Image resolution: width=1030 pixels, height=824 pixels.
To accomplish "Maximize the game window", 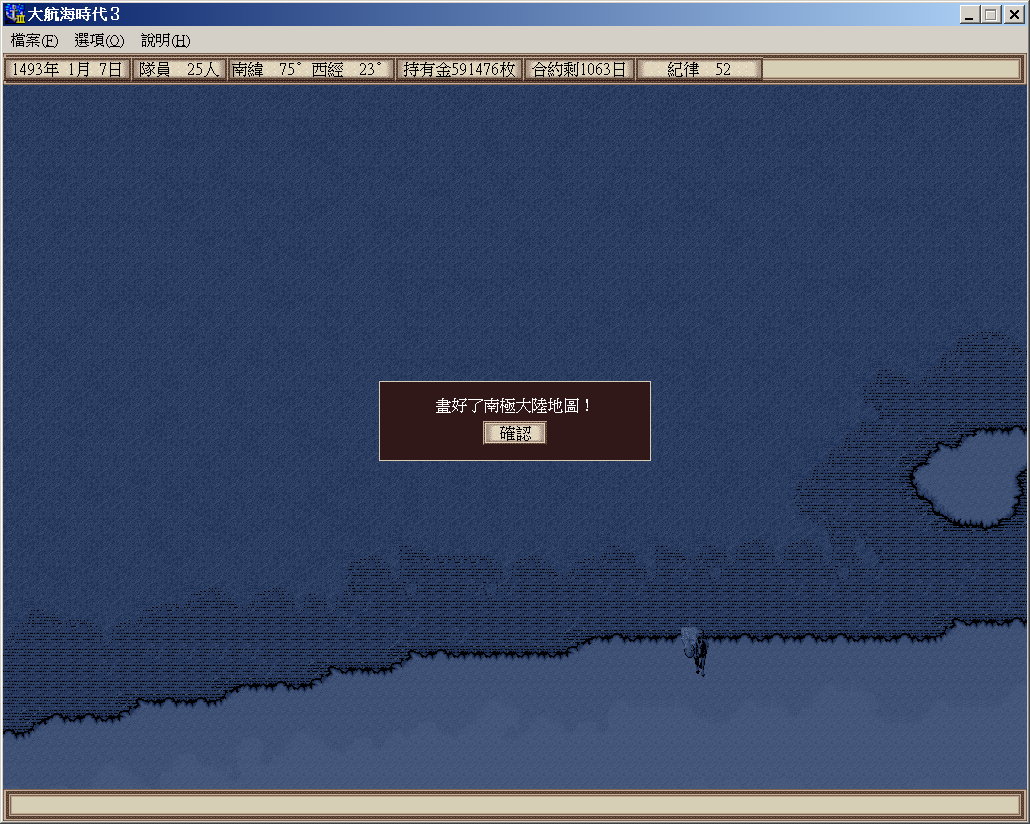I will pyautogui.click(x=990, y=15).
